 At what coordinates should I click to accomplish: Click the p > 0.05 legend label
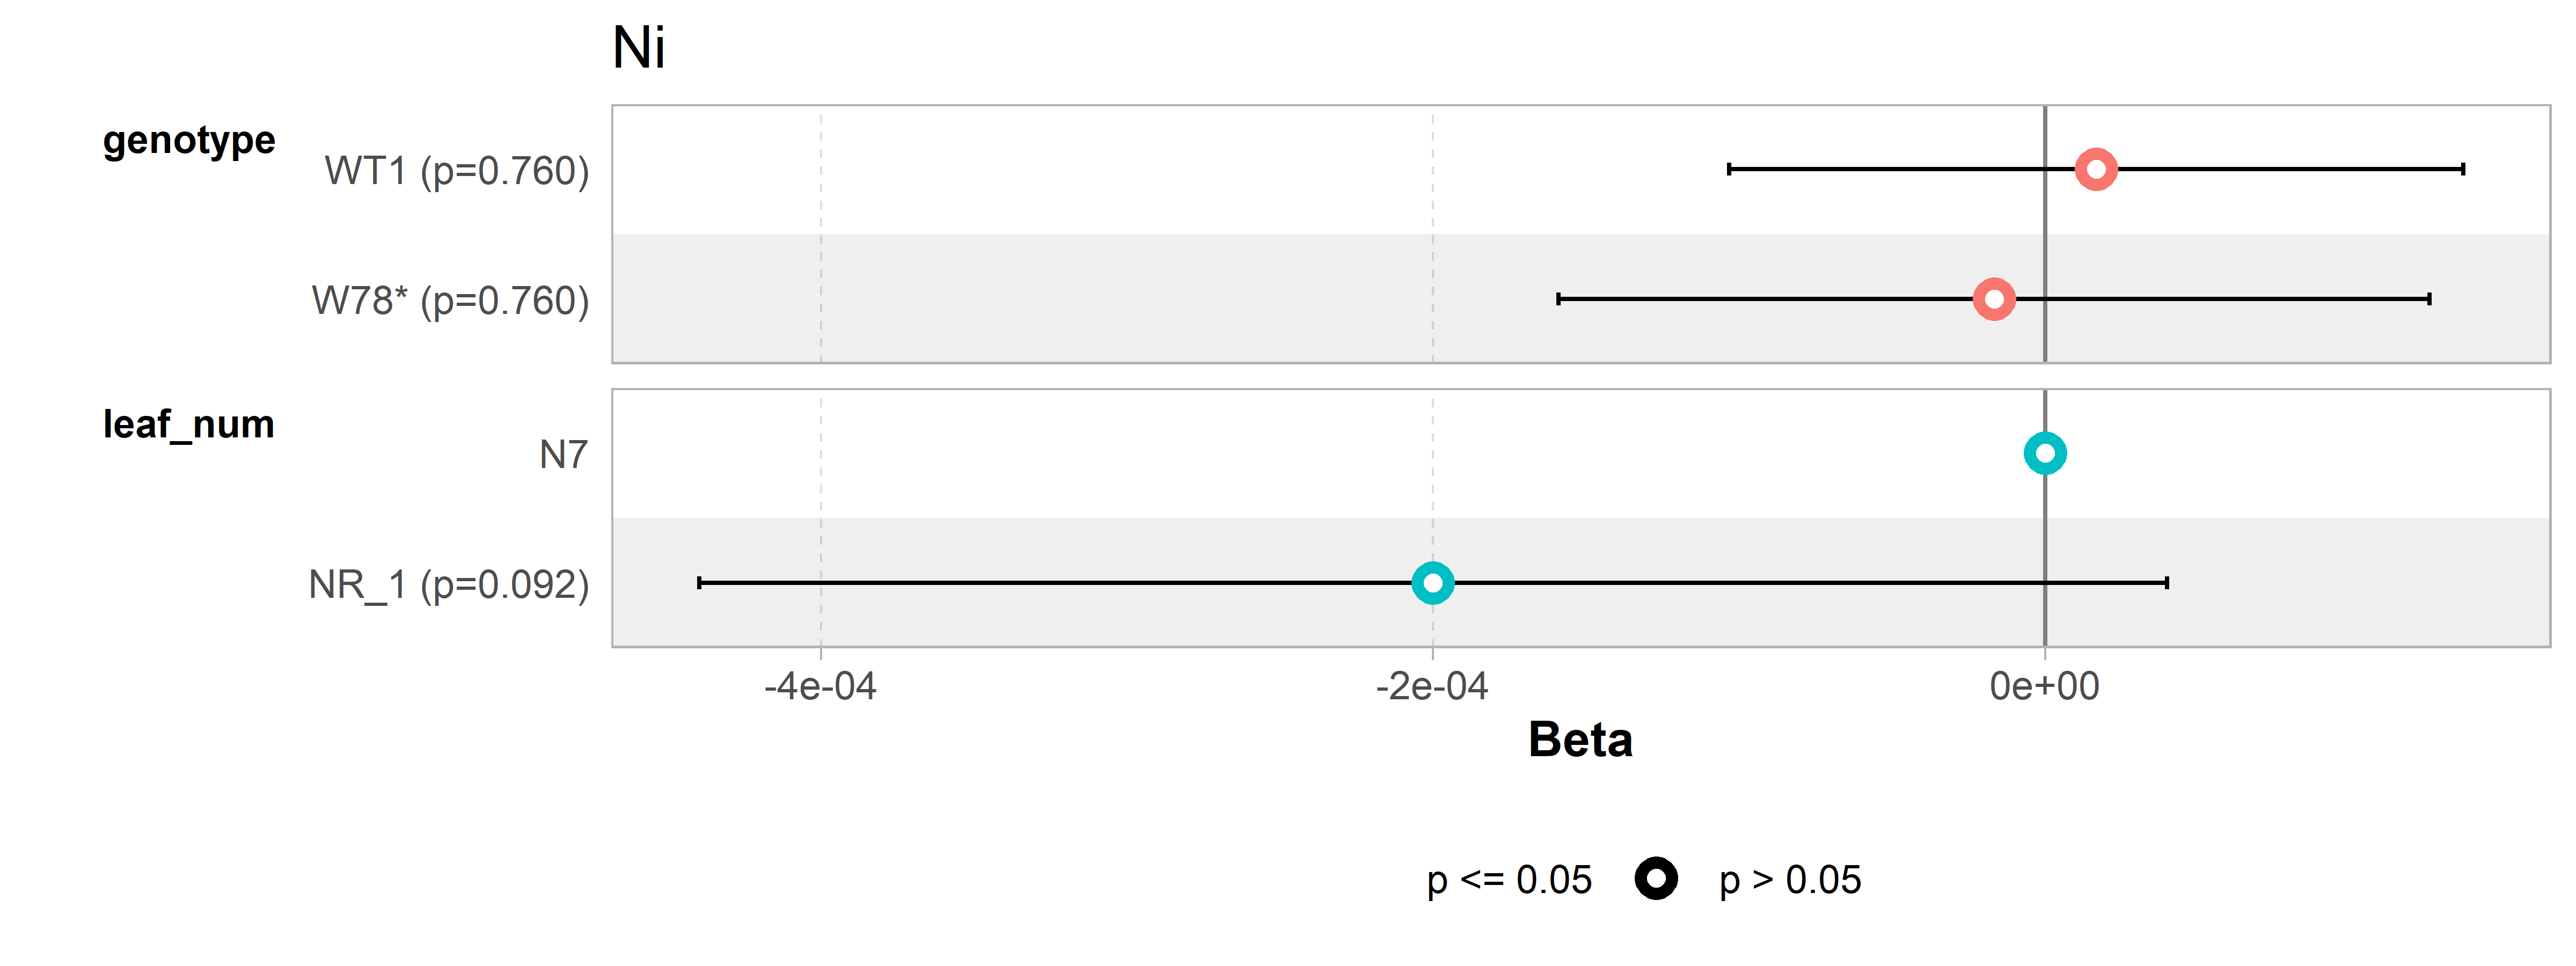pyautogui.click(x=1790, y=880)
